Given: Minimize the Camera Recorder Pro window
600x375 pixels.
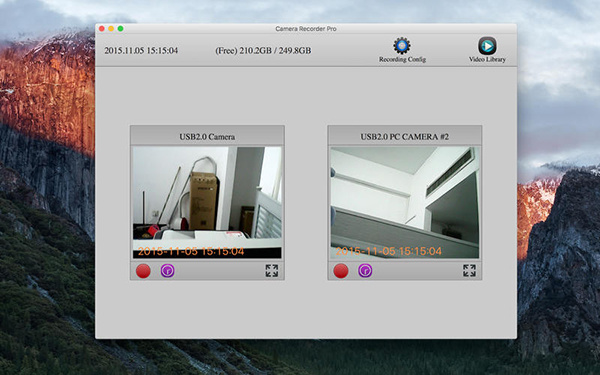Looking at the screenshot, I should (x=111, y=29).
